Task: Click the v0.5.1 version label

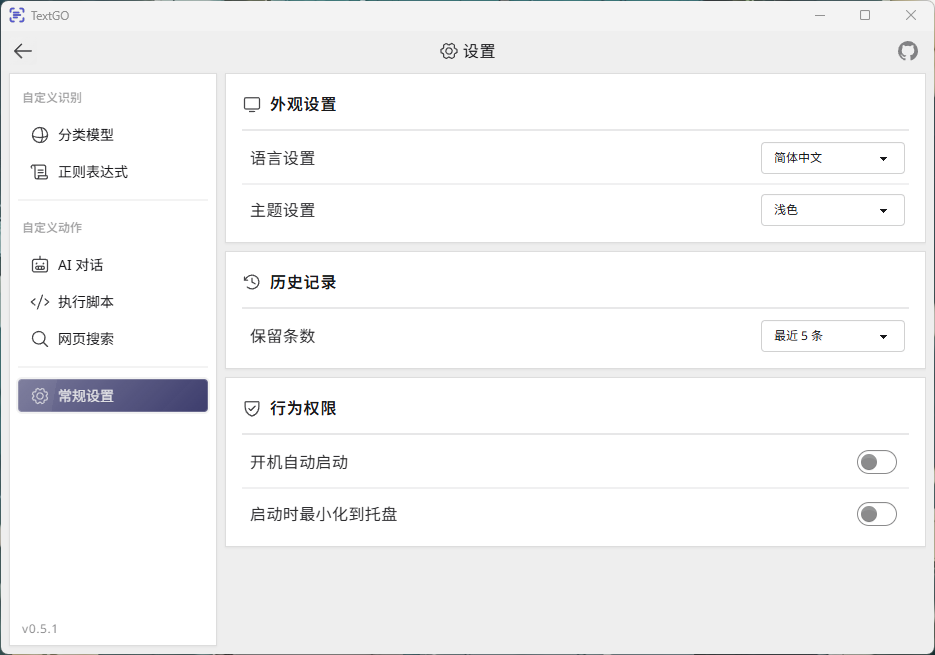Action: tap(40, 629)
